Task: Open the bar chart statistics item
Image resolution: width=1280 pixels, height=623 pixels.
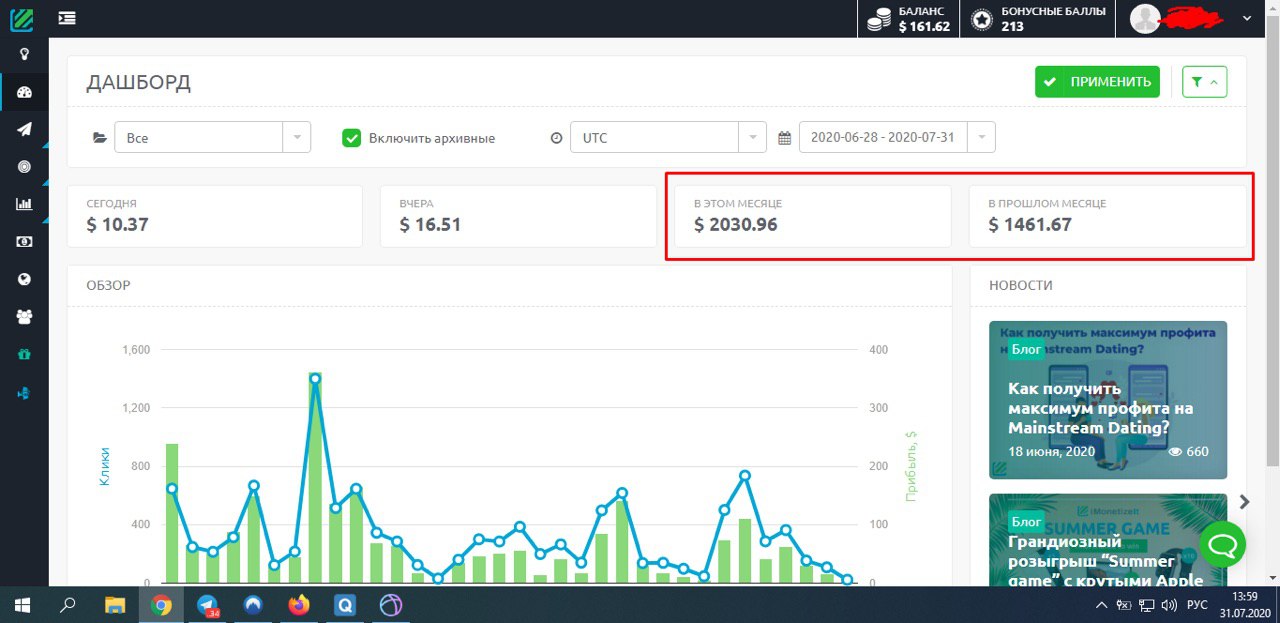Action: [24, 204]
